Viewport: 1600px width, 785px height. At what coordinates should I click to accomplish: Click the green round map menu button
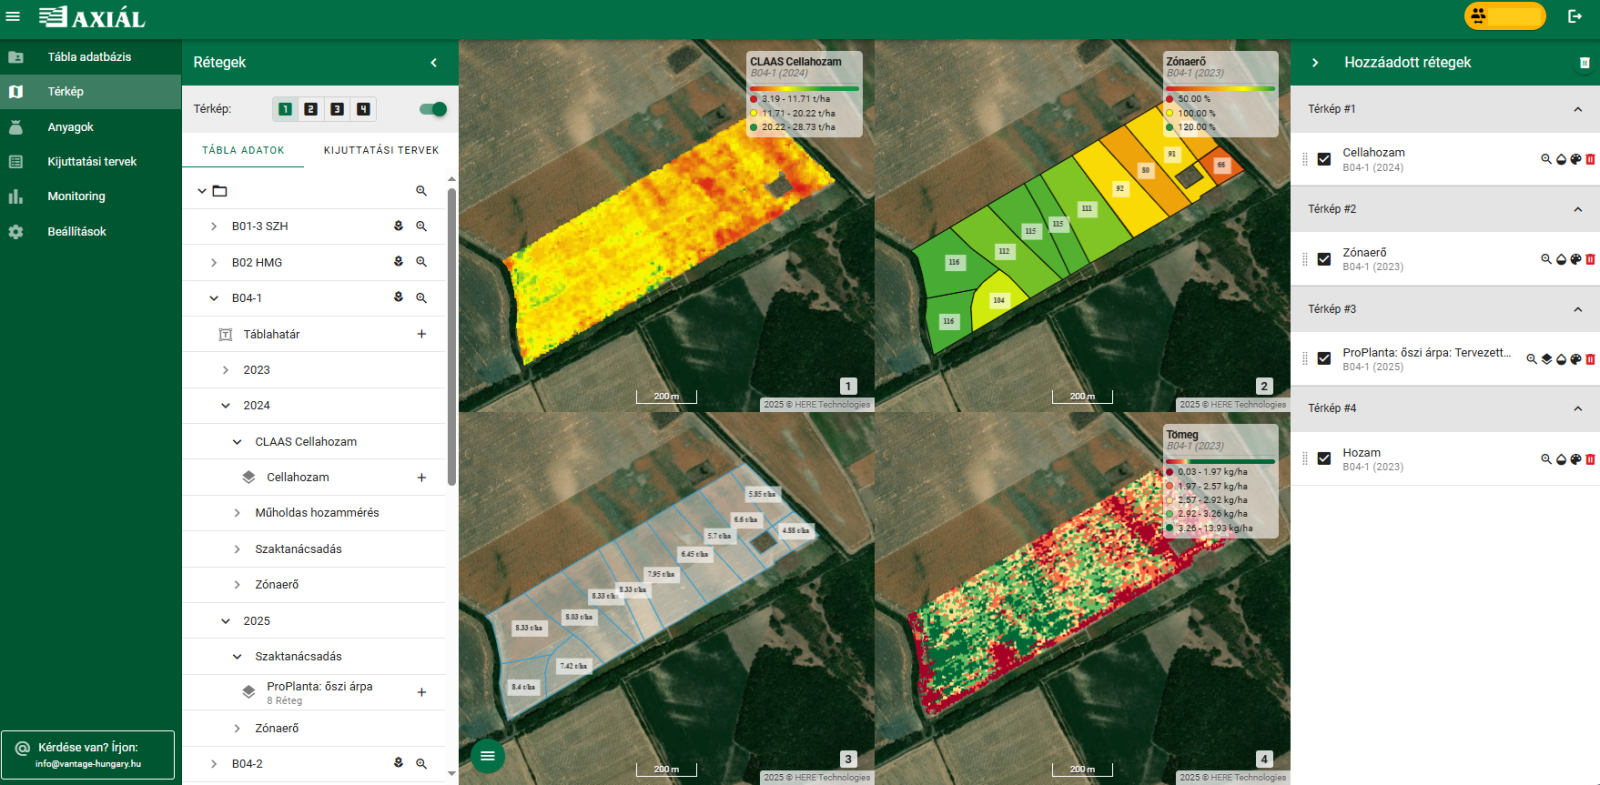point(487,756)
